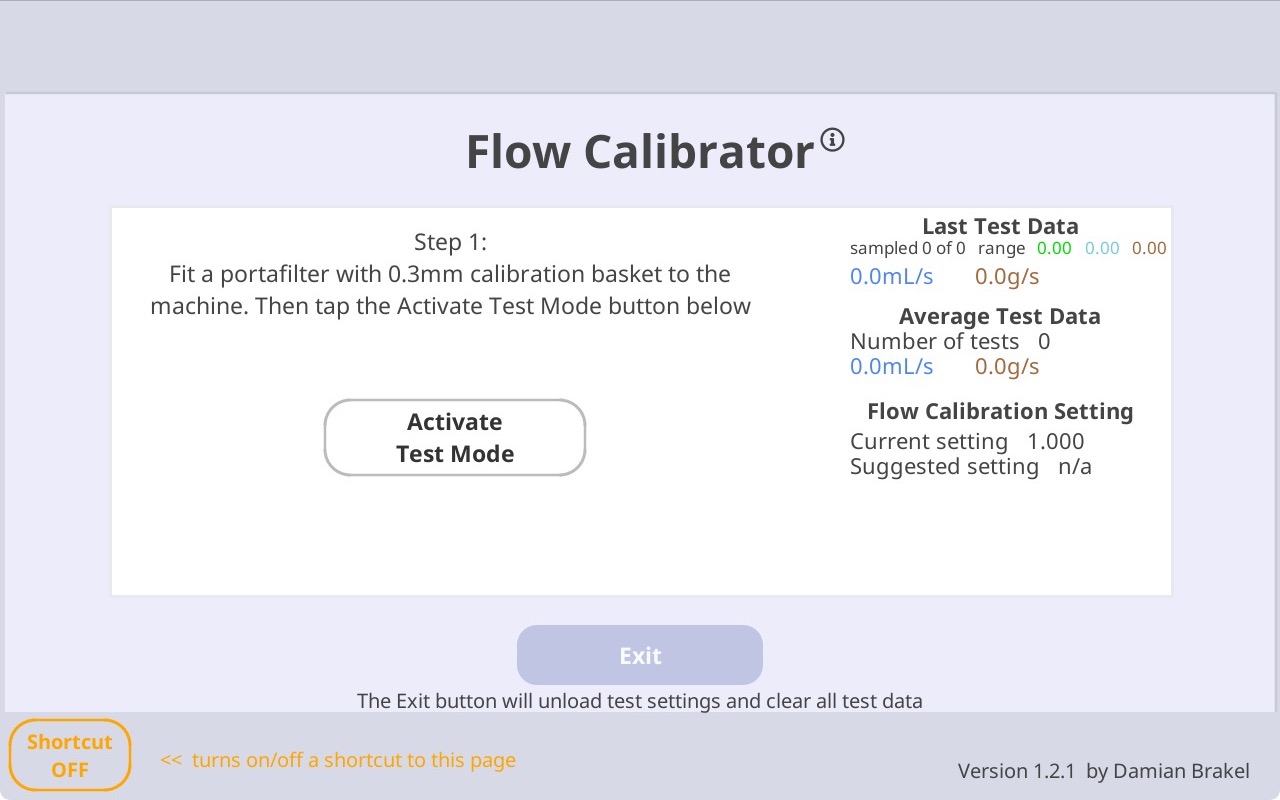1280x800 pixels.
Task: Select the Flow Calibrator title text
Action: point(640,152)
